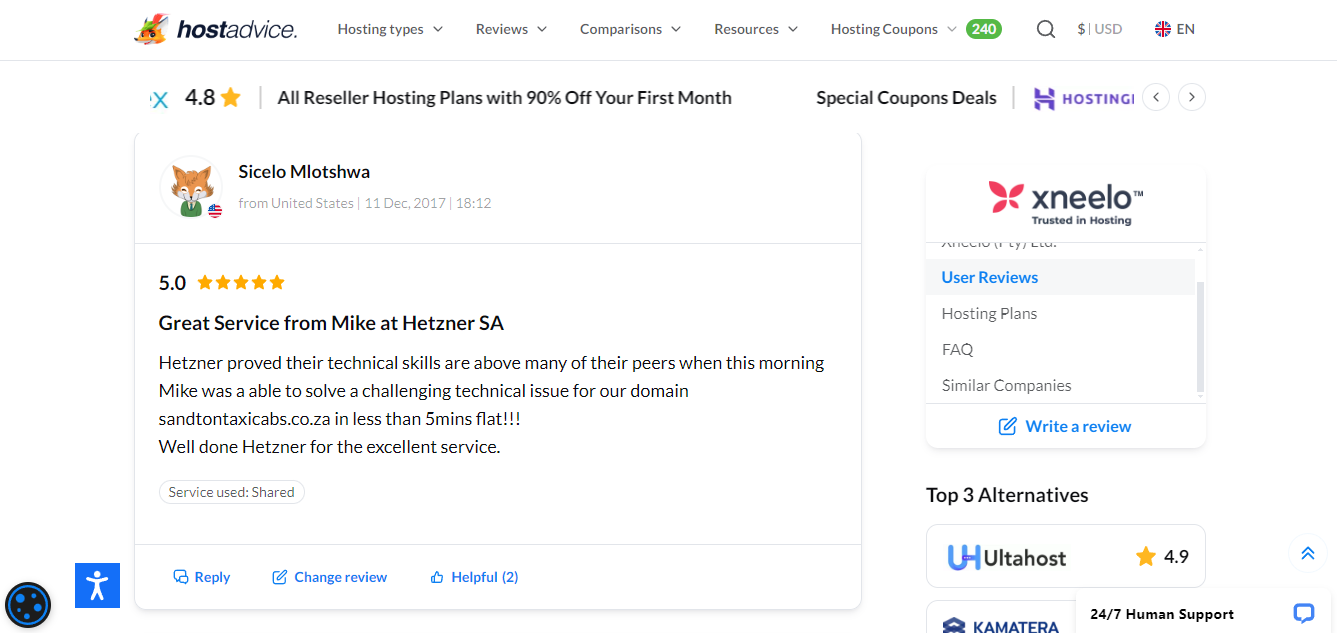Reply to Sicelo's review

click(202, 577)
